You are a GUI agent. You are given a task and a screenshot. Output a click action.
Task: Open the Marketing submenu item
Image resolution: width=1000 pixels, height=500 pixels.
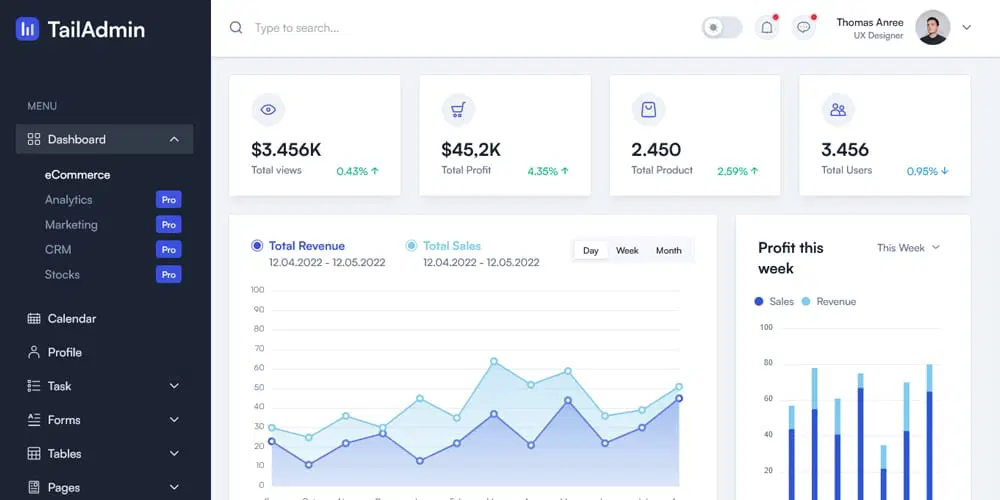tap(71, 224)
